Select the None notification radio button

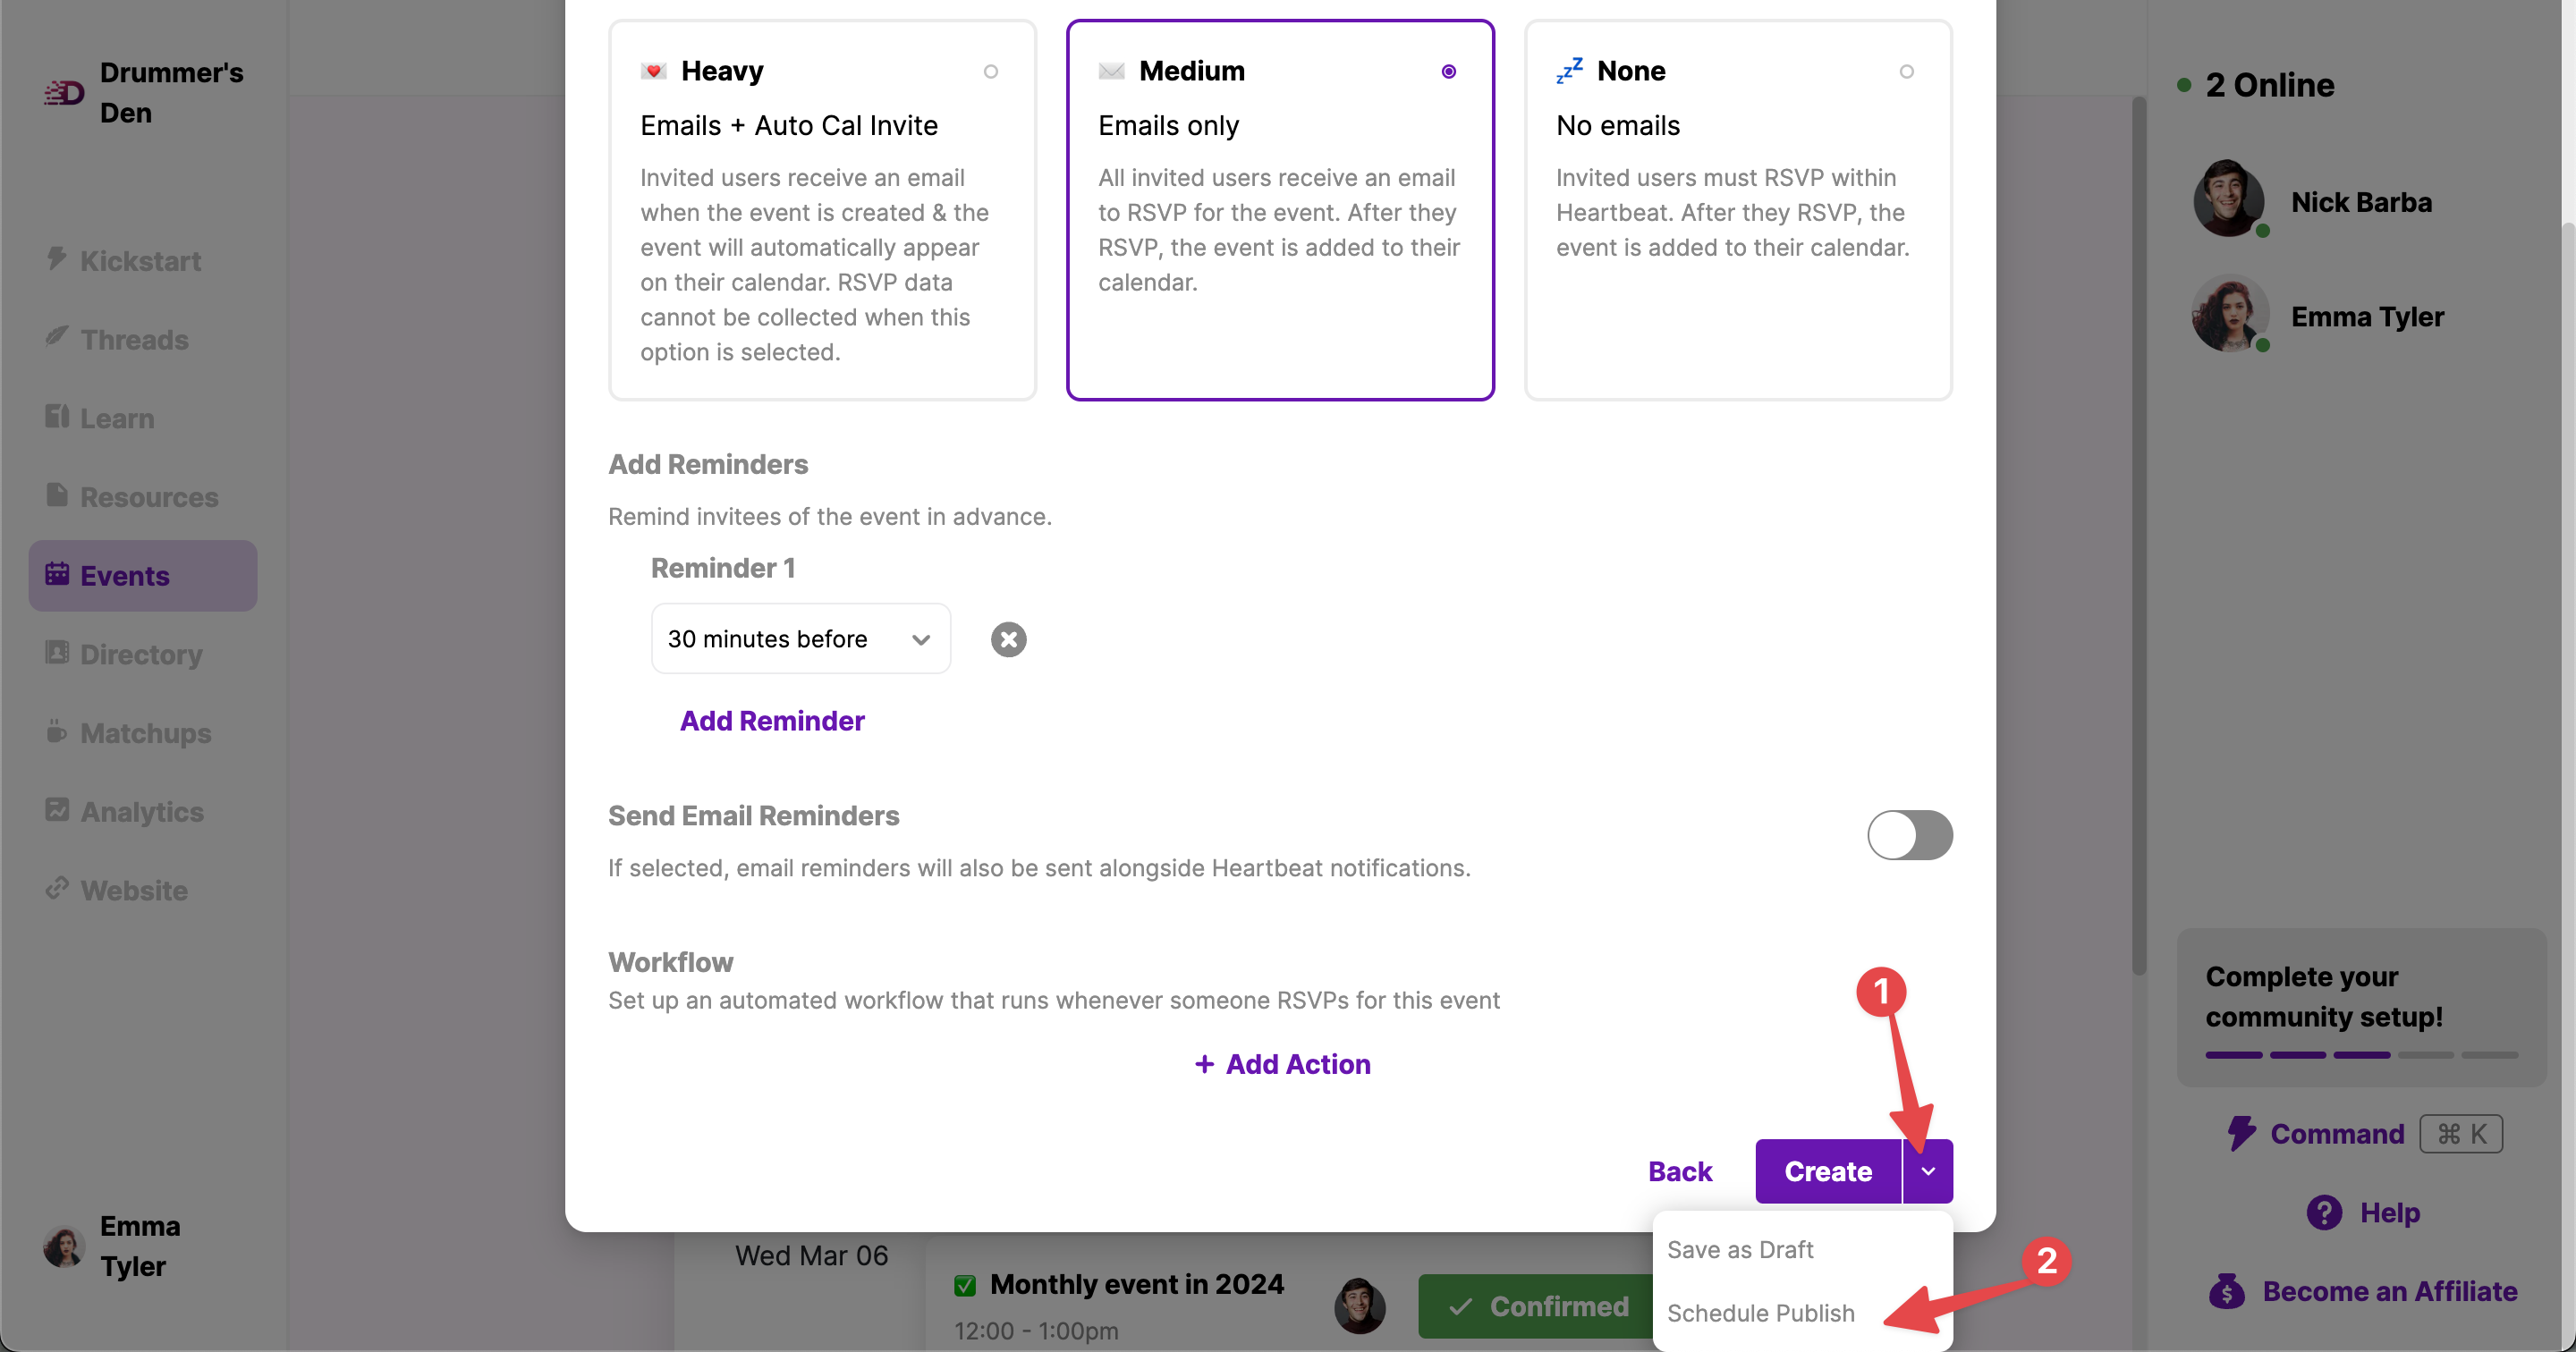(x=1907, y=72)
